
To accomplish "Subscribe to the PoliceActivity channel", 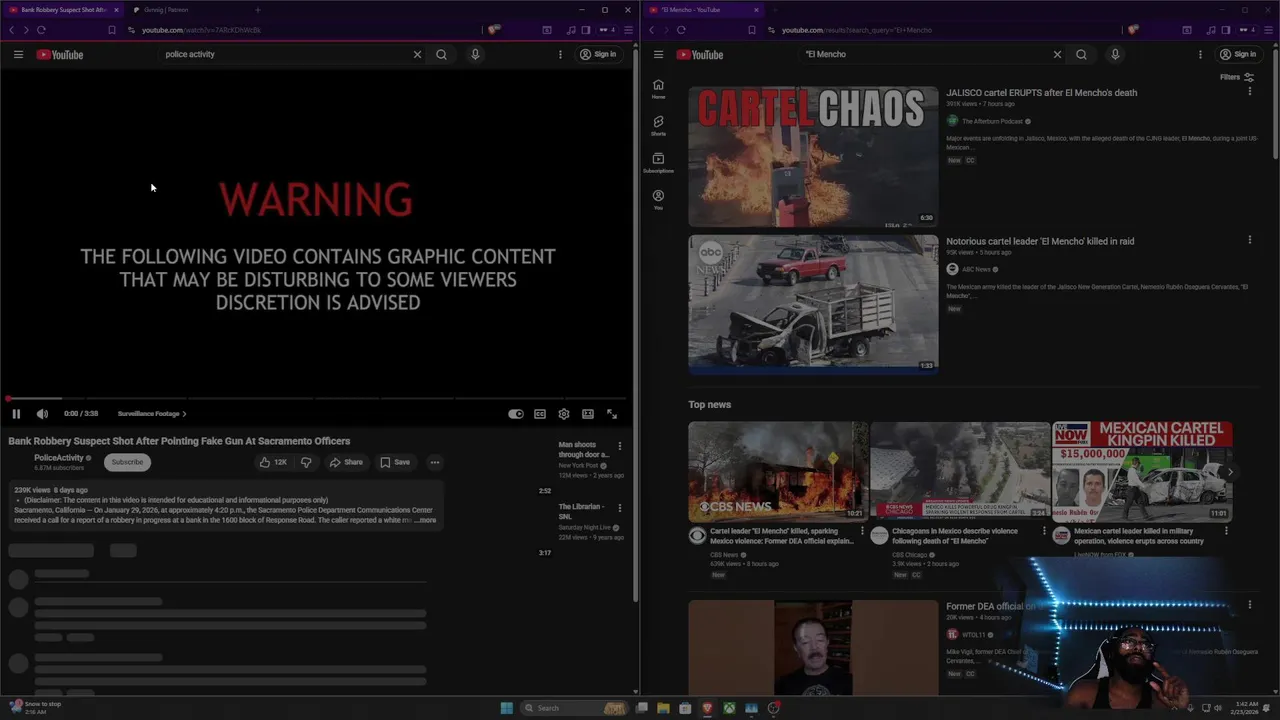I will click(127, 462).
